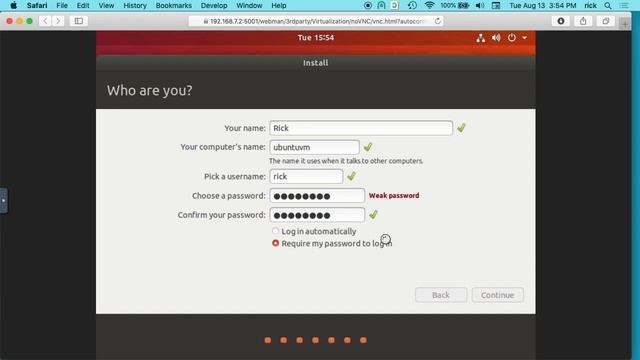Open macOS Notification Center icon
The height and width of the screenshot is (360, 640).
pos(624,5)
